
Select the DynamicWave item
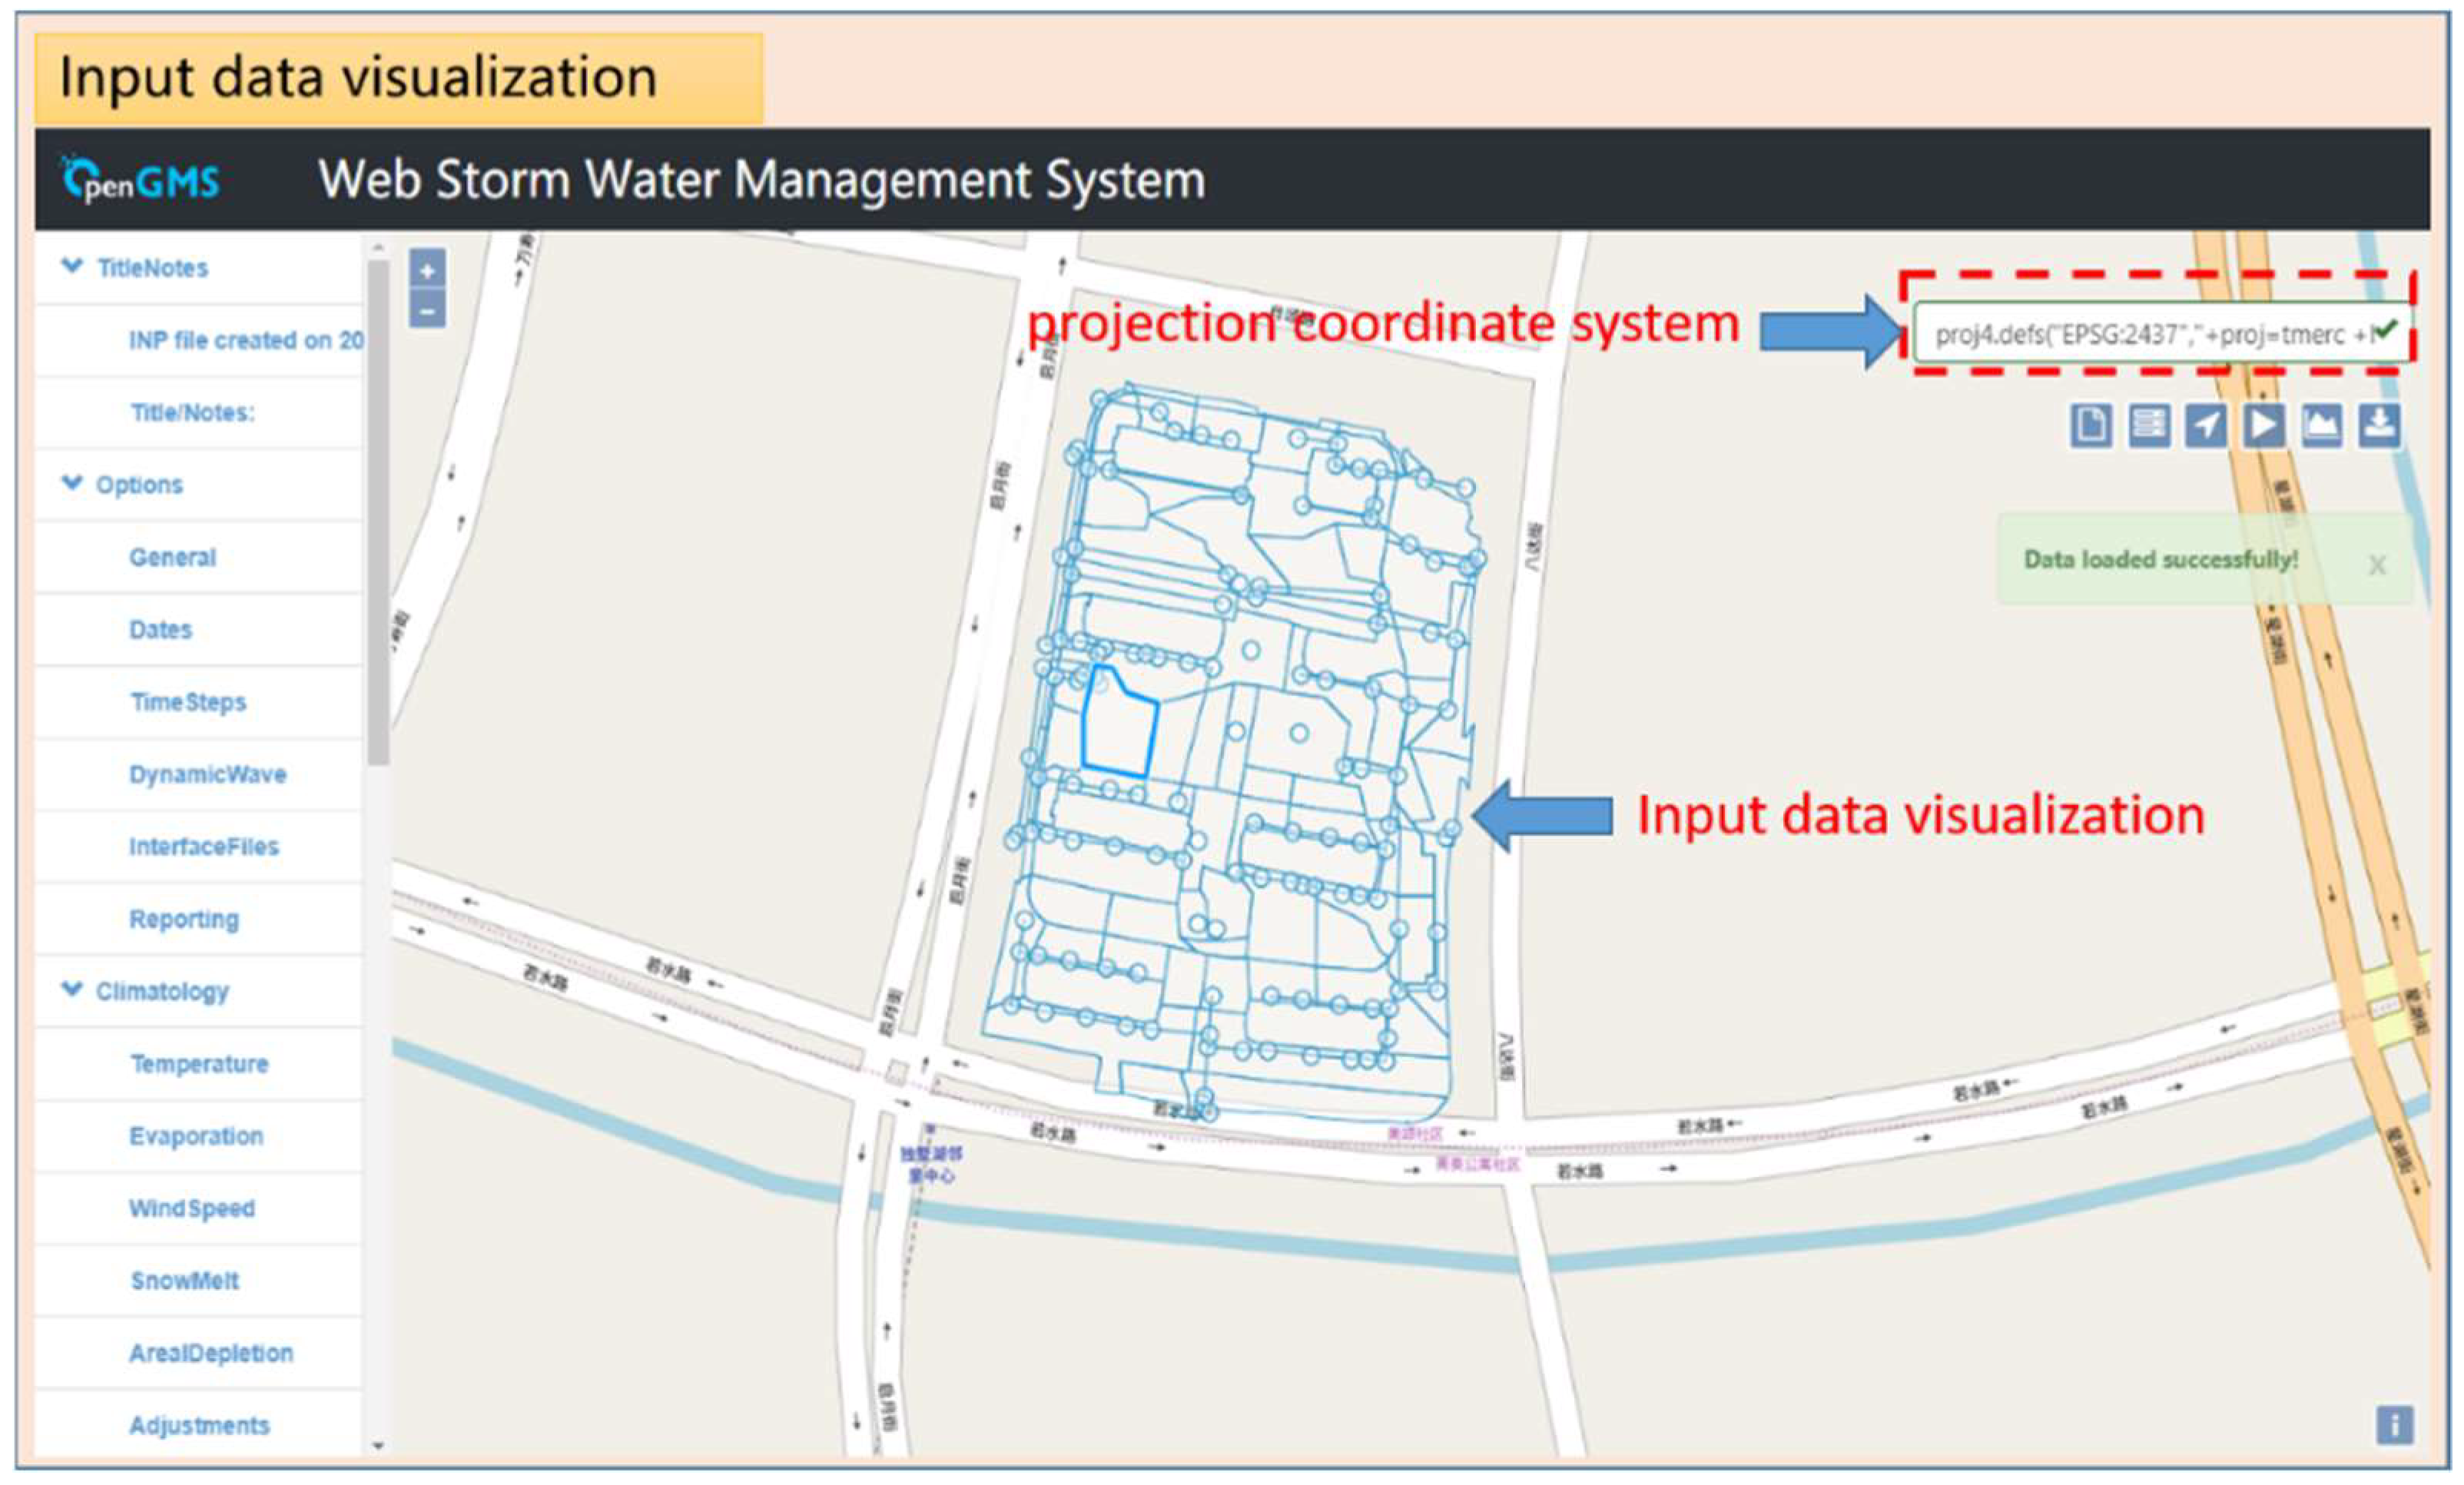click(207, 774)
